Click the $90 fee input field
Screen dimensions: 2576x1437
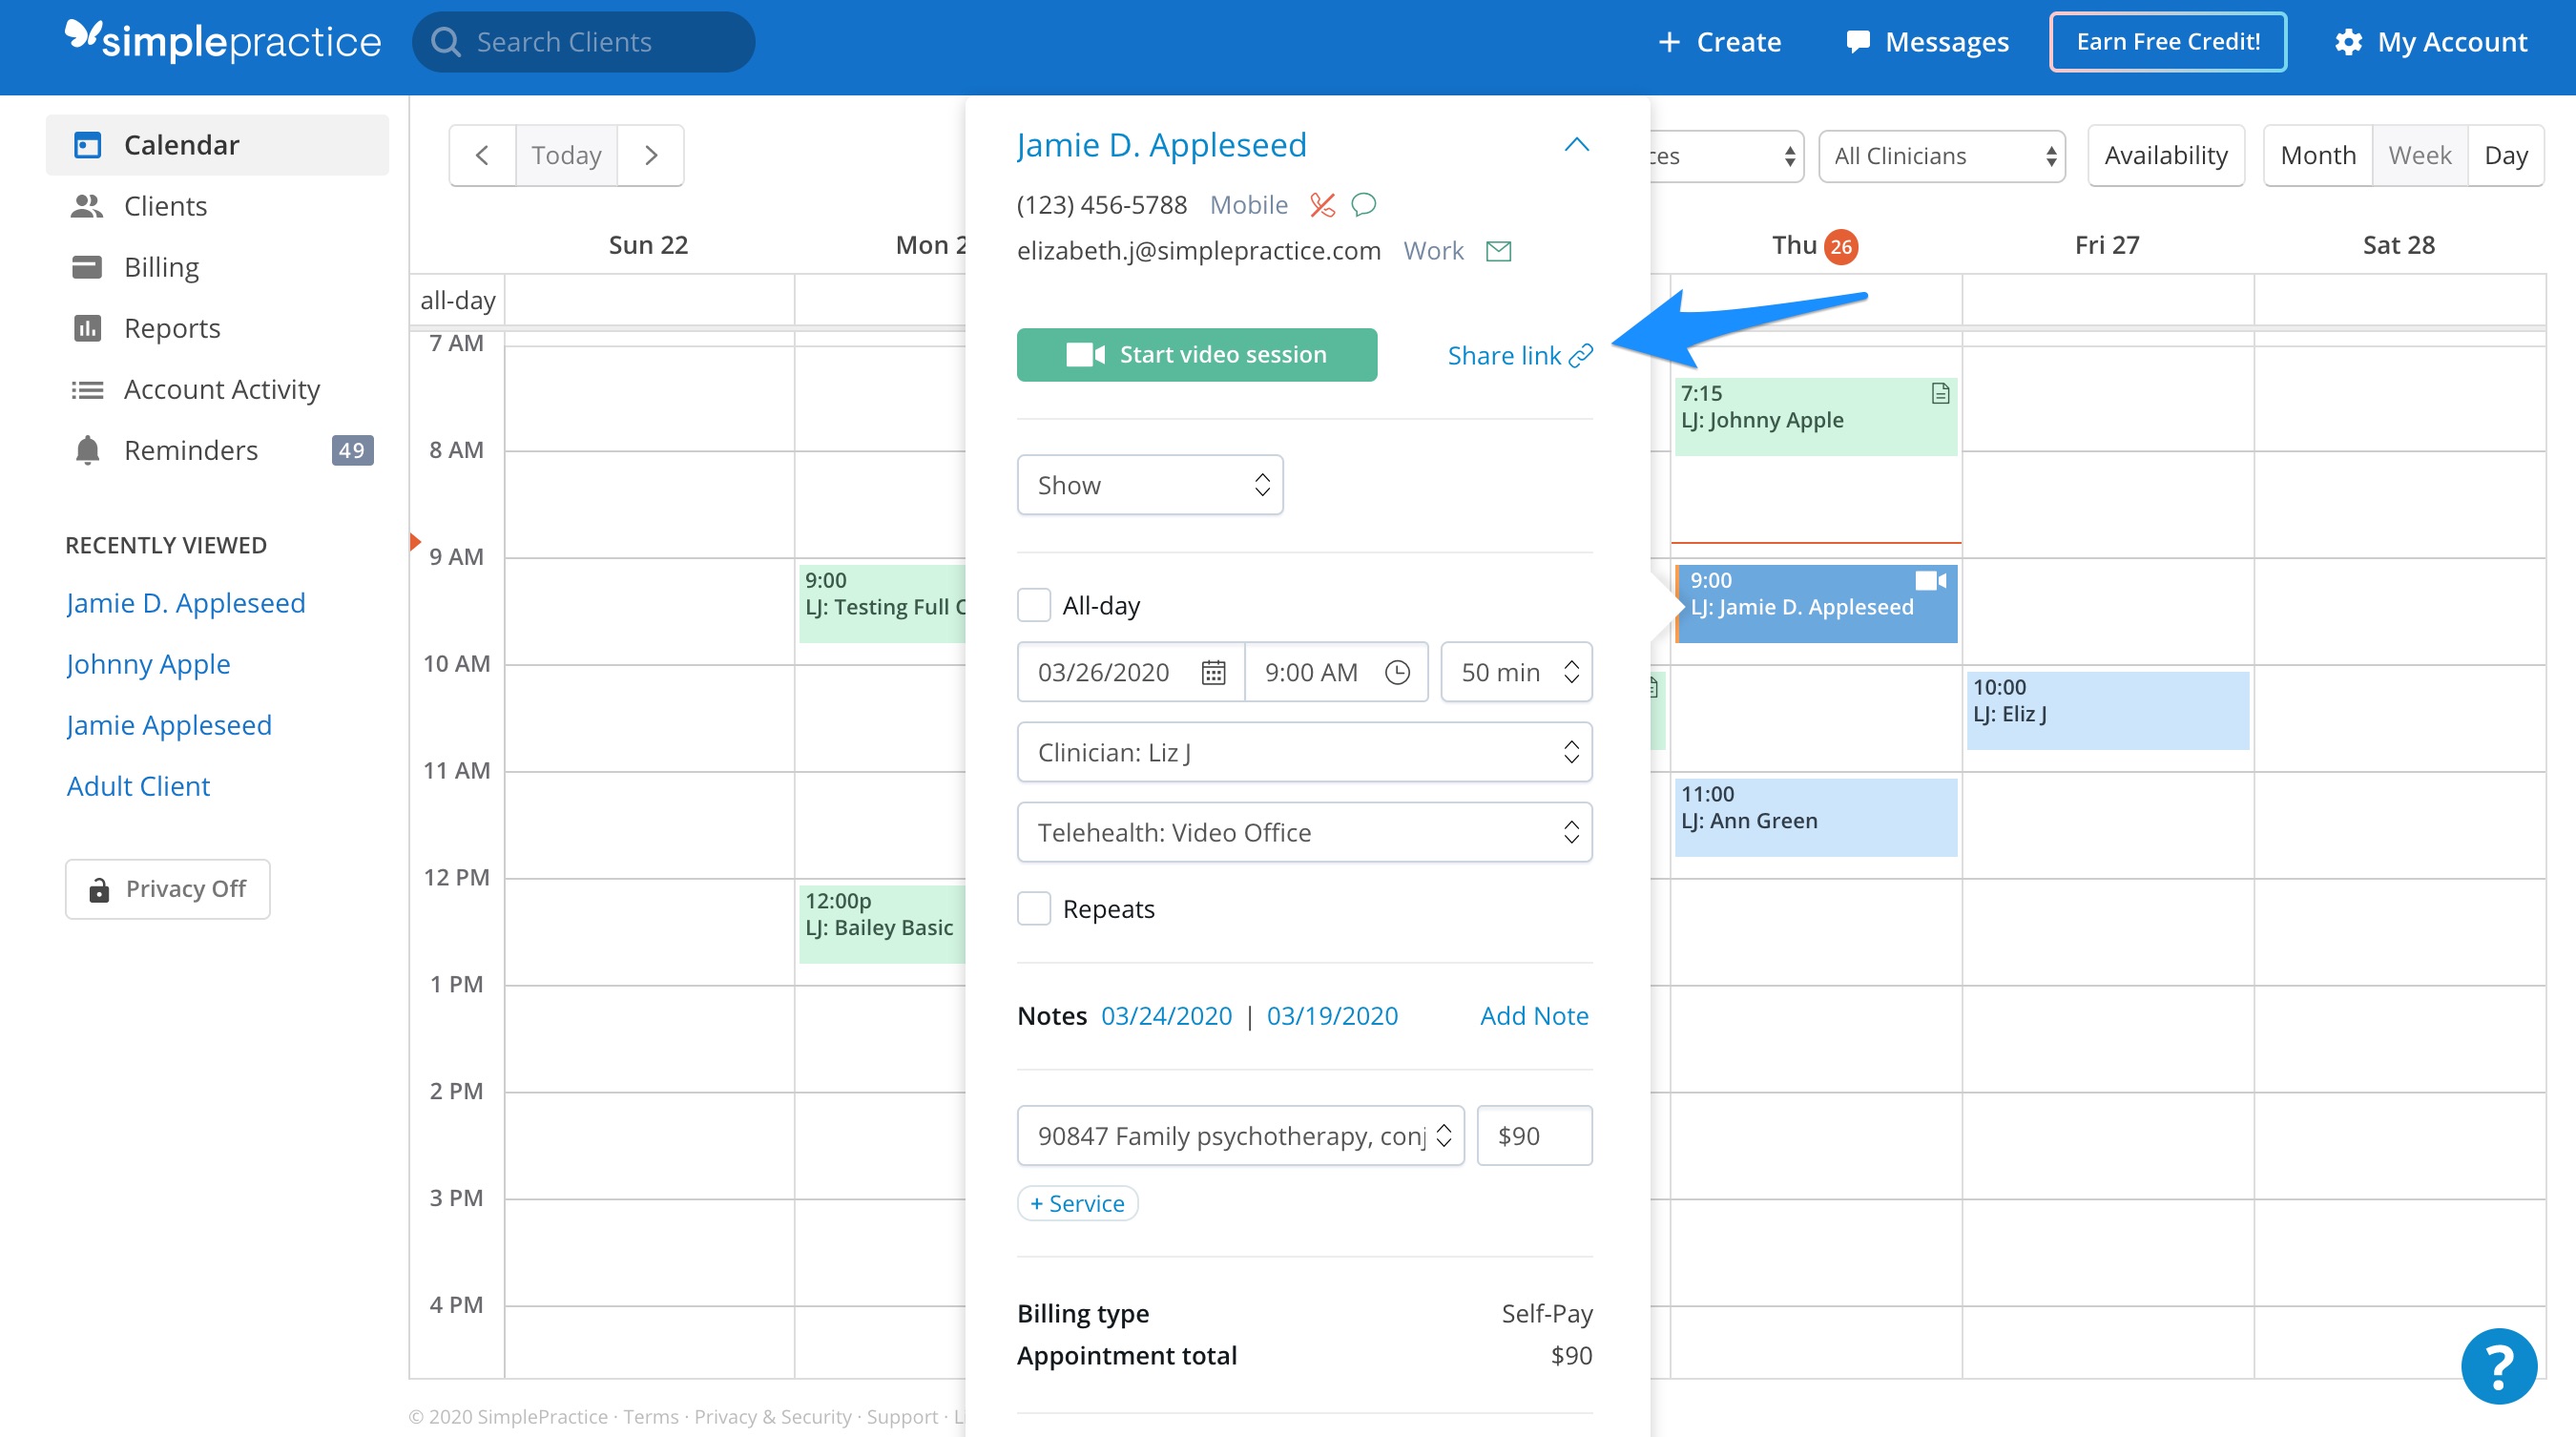pyautogui.click(x=1534, y=1136)
